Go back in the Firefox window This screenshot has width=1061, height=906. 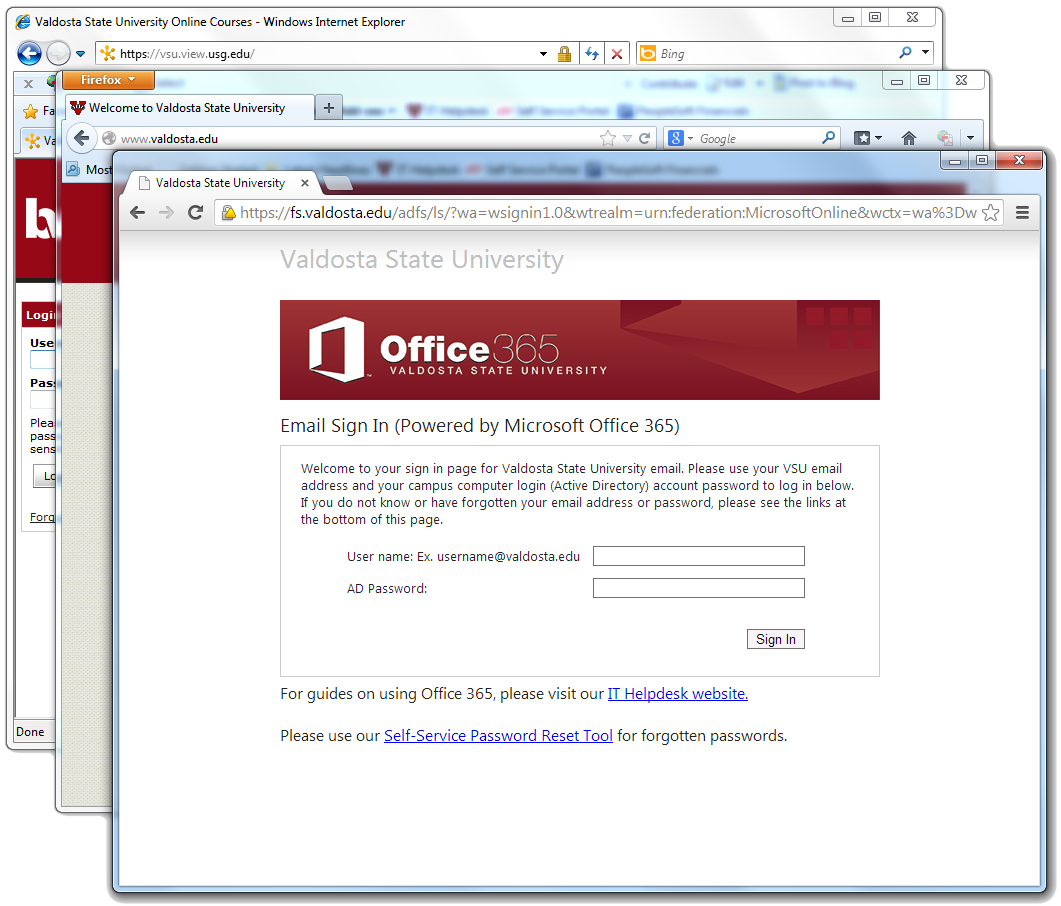point(82,138)
